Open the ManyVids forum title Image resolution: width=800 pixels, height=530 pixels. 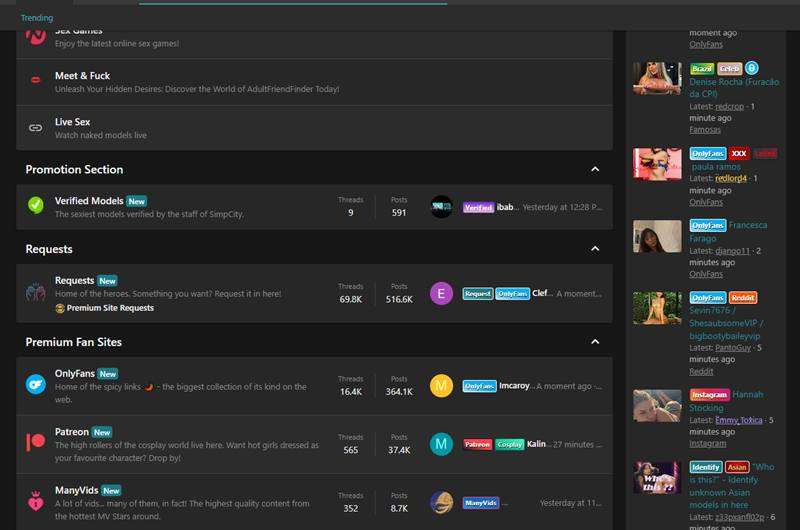click(77, 490)
